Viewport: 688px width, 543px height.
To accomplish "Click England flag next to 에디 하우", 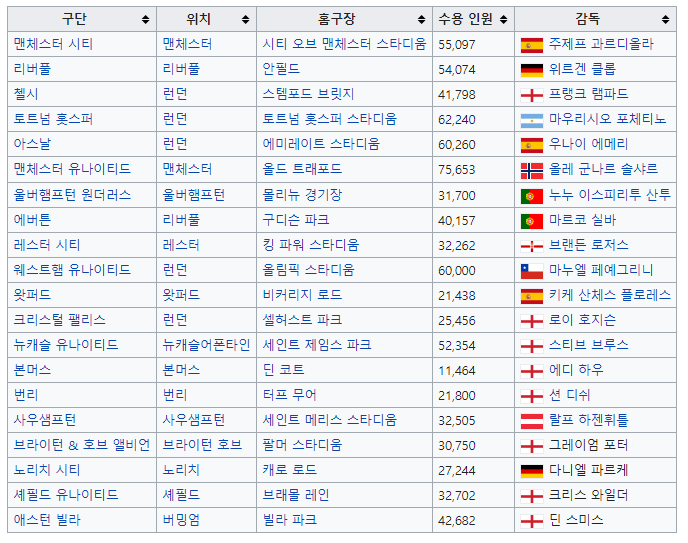I will [x=532, y=372].
